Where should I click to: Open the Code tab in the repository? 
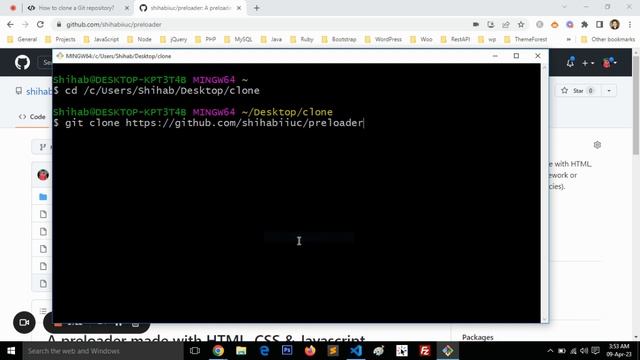point(32,117)
